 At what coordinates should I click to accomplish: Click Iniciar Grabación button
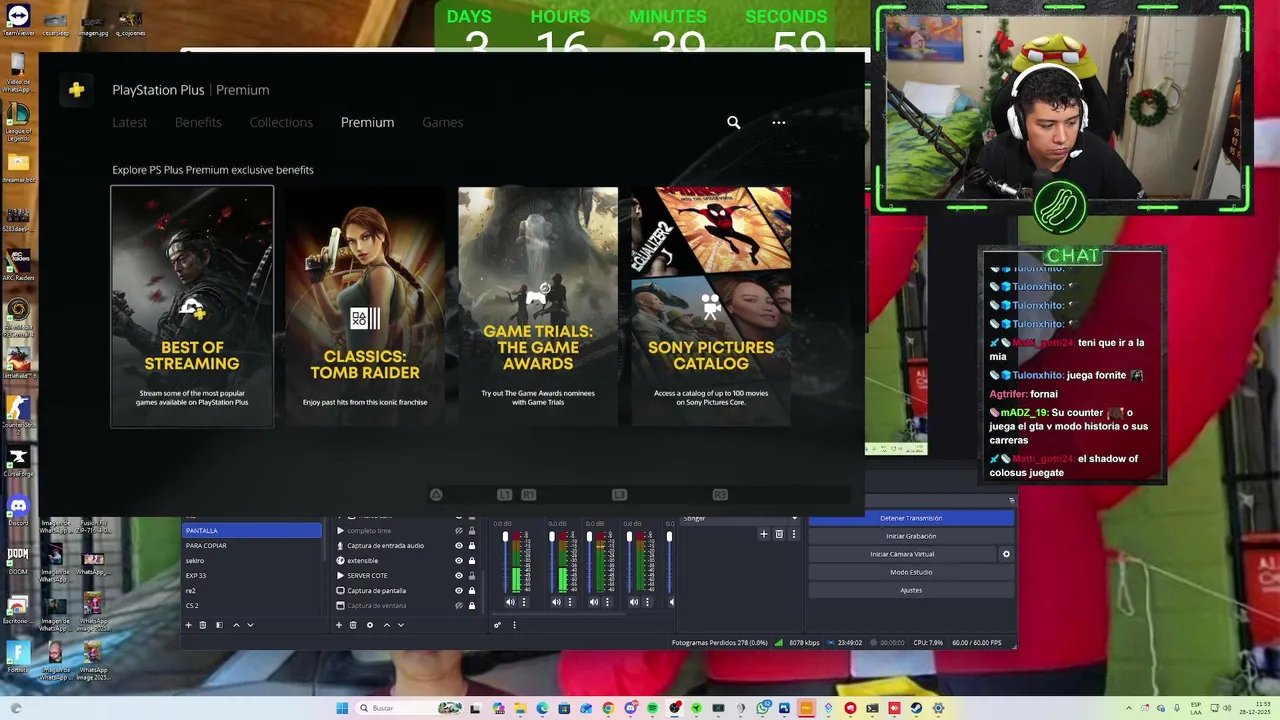(x=911, y=536)
